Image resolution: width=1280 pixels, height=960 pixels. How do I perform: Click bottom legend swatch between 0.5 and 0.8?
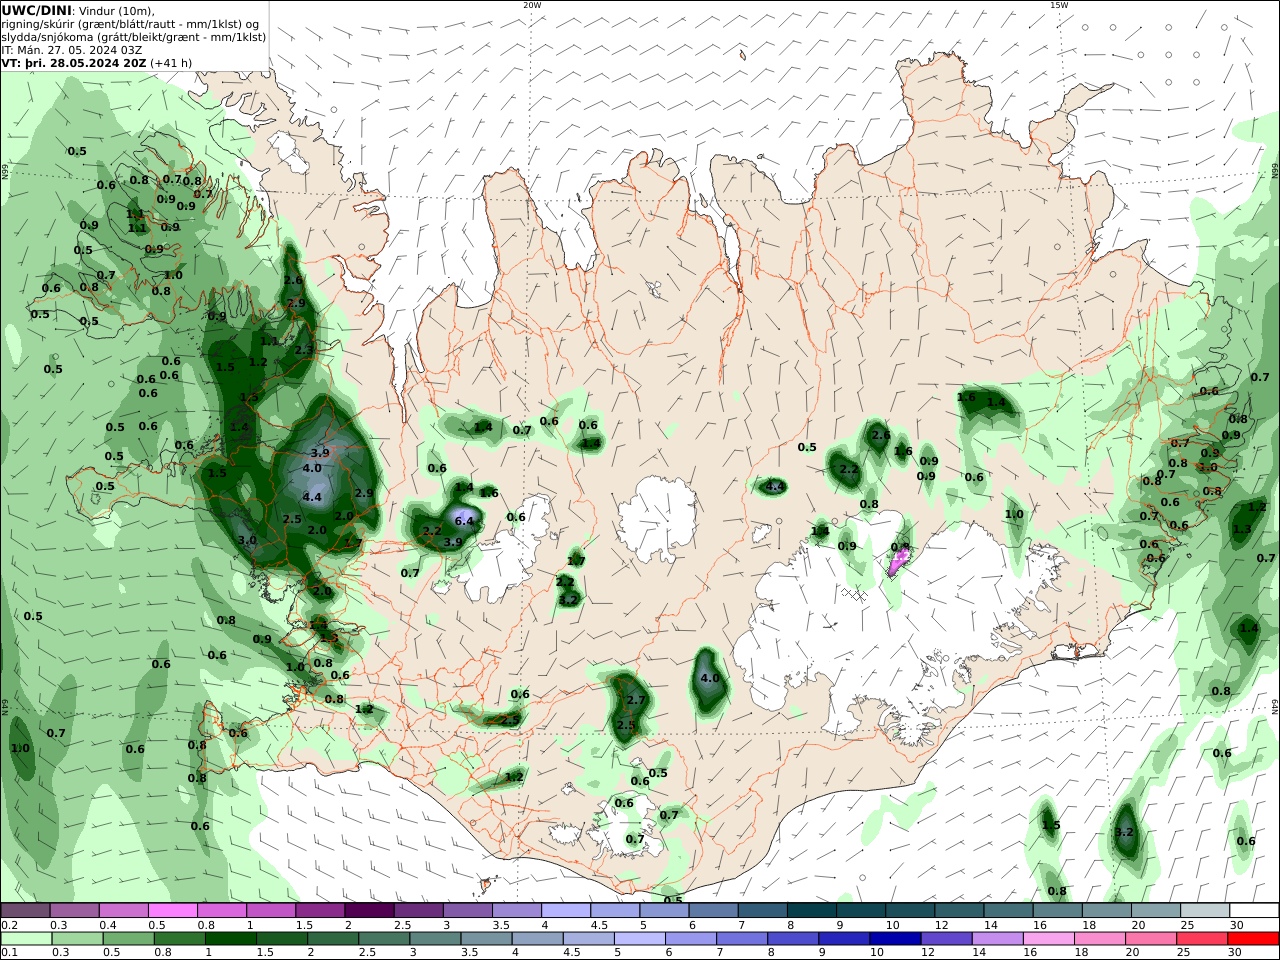tap(128, 938)
